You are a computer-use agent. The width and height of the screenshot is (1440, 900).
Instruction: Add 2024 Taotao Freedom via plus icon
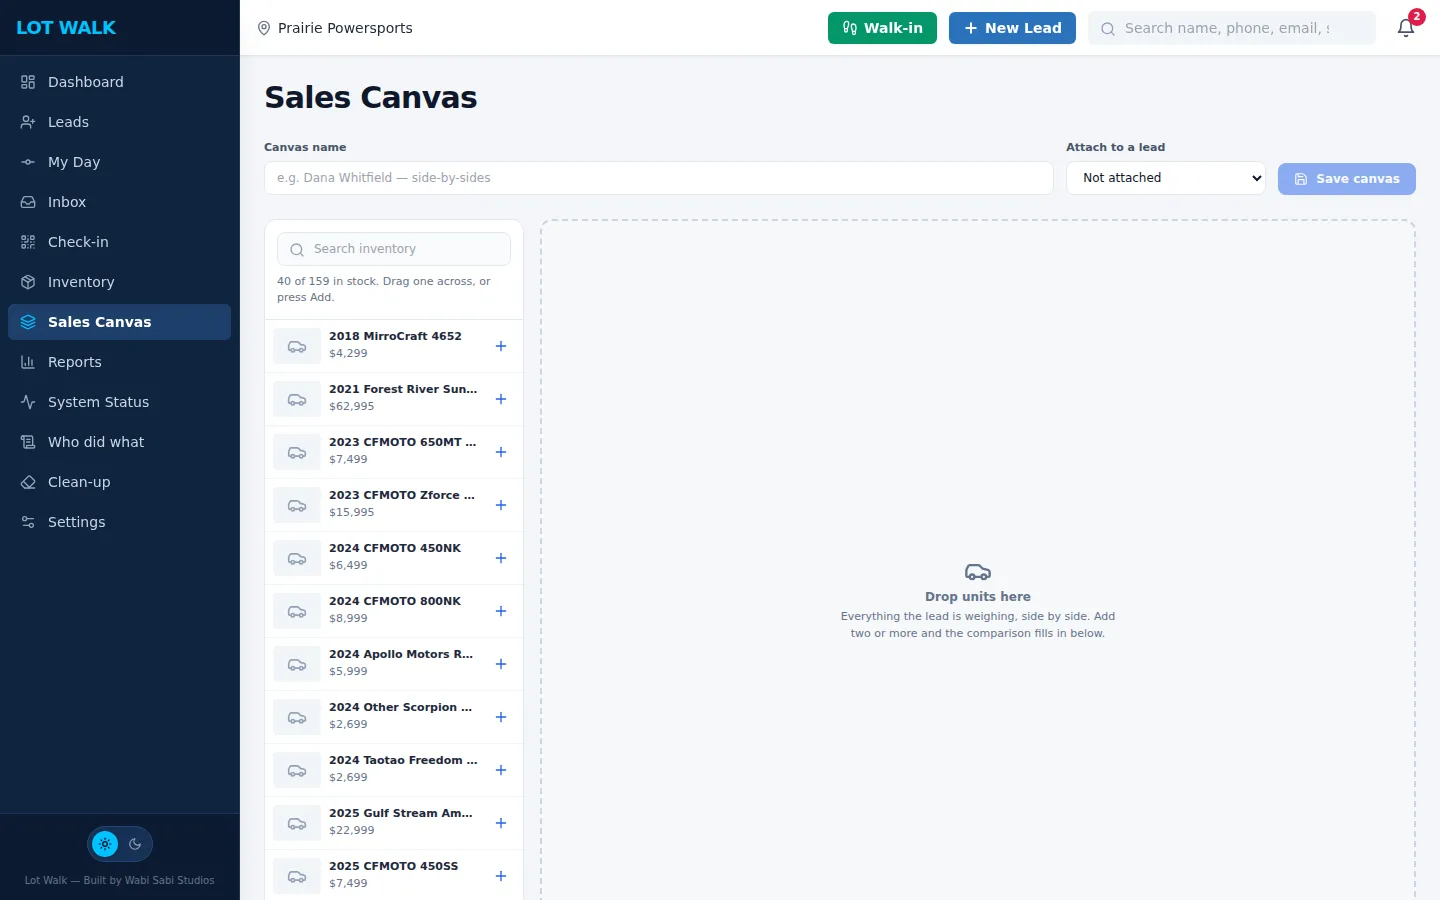[501, 770]
